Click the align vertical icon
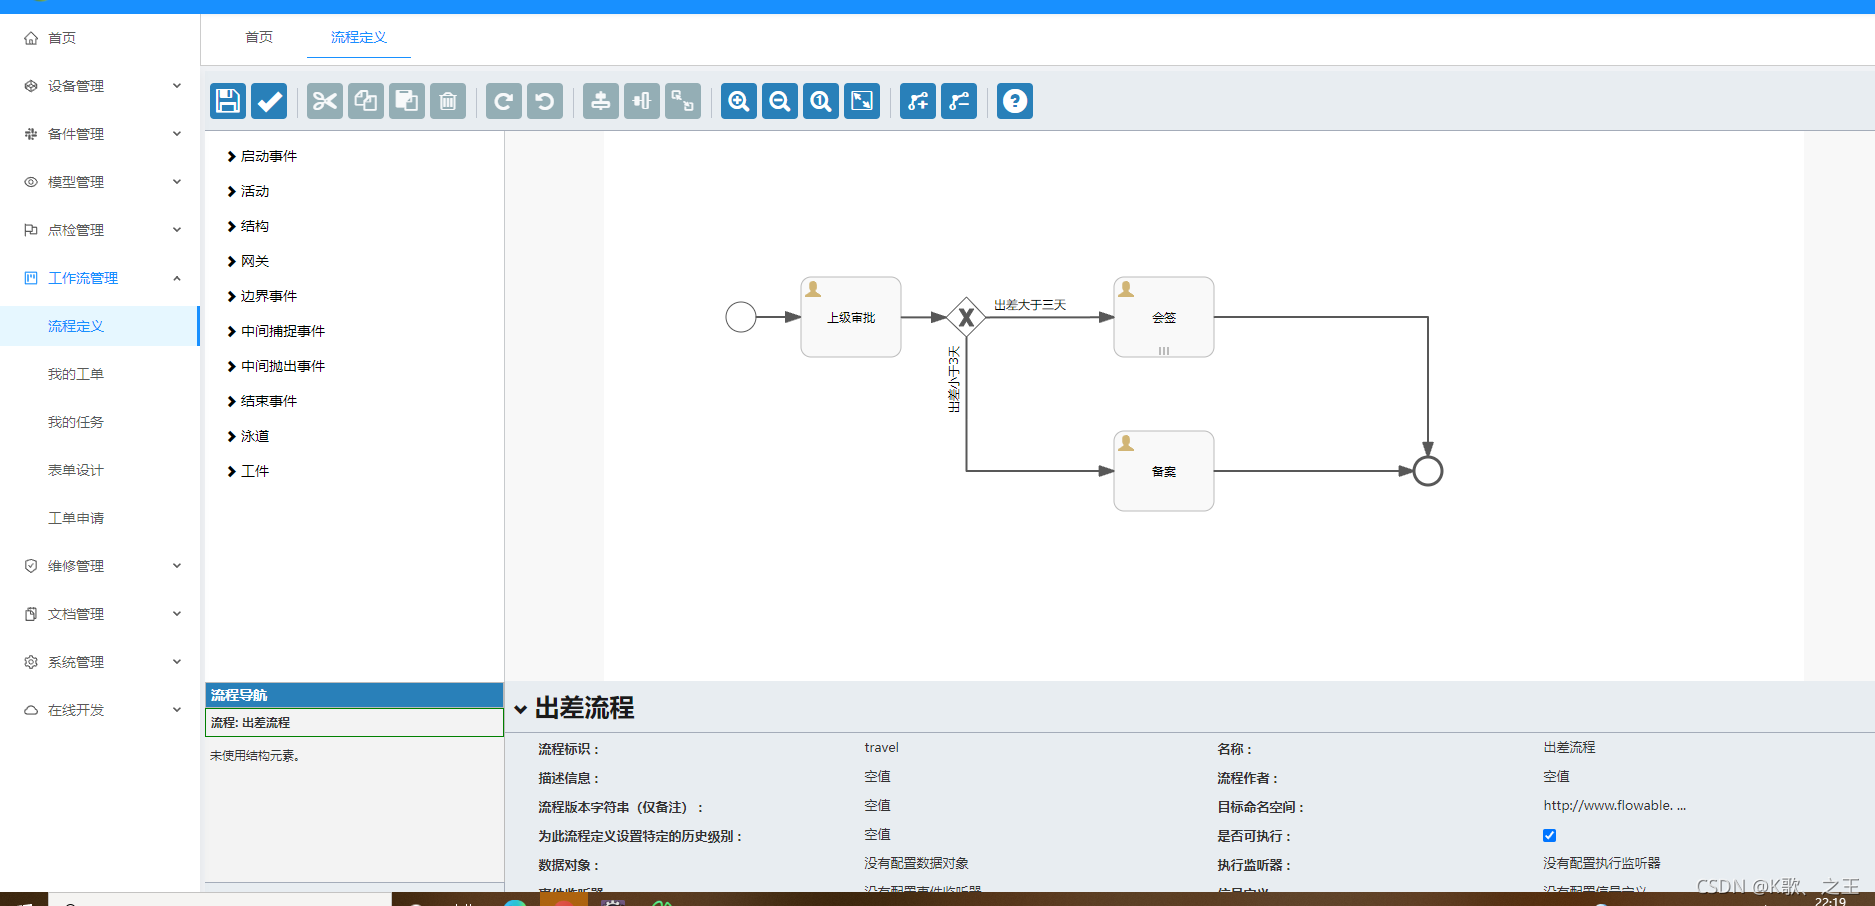 click(601, 101)
